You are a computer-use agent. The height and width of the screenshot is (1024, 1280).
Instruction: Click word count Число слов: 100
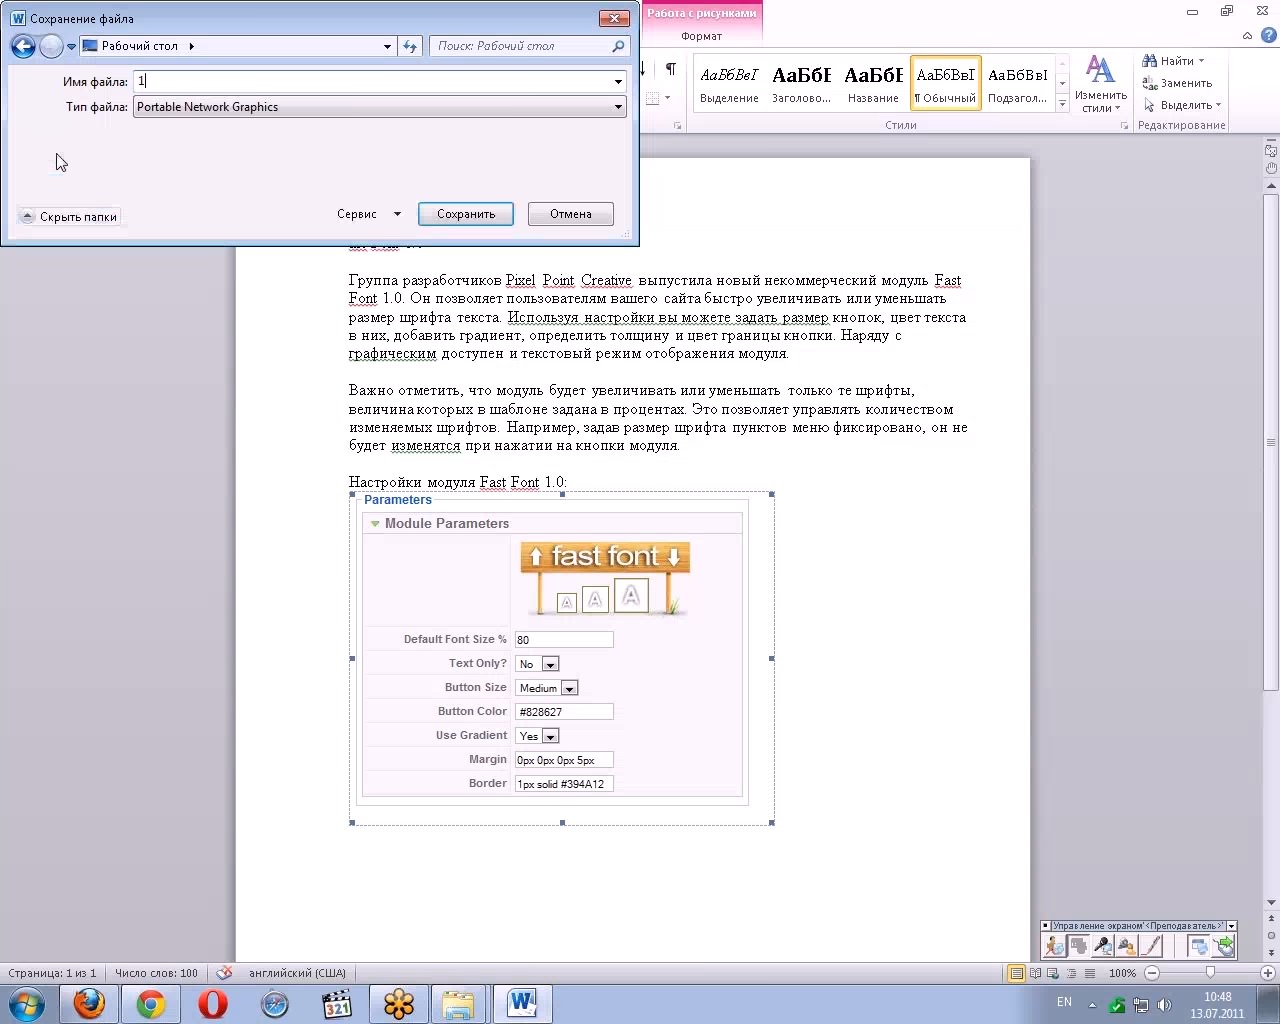pos(156,973)
